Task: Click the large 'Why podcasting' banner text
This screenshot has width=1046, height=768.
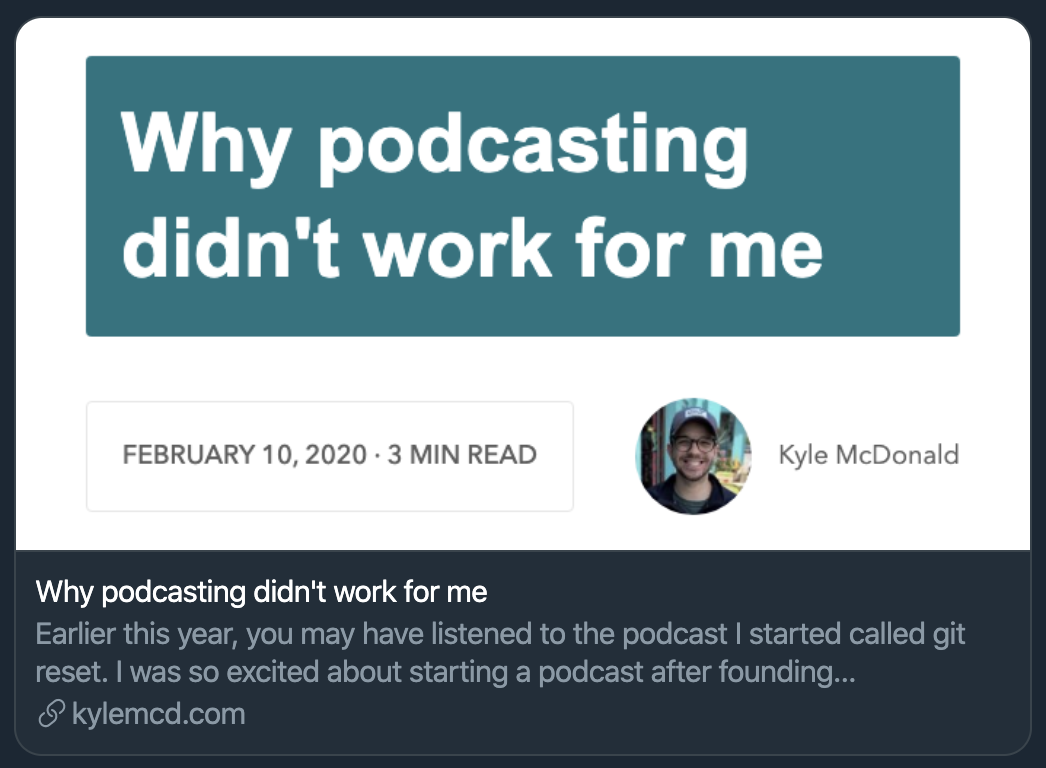Action: click(x=435, y=146)
